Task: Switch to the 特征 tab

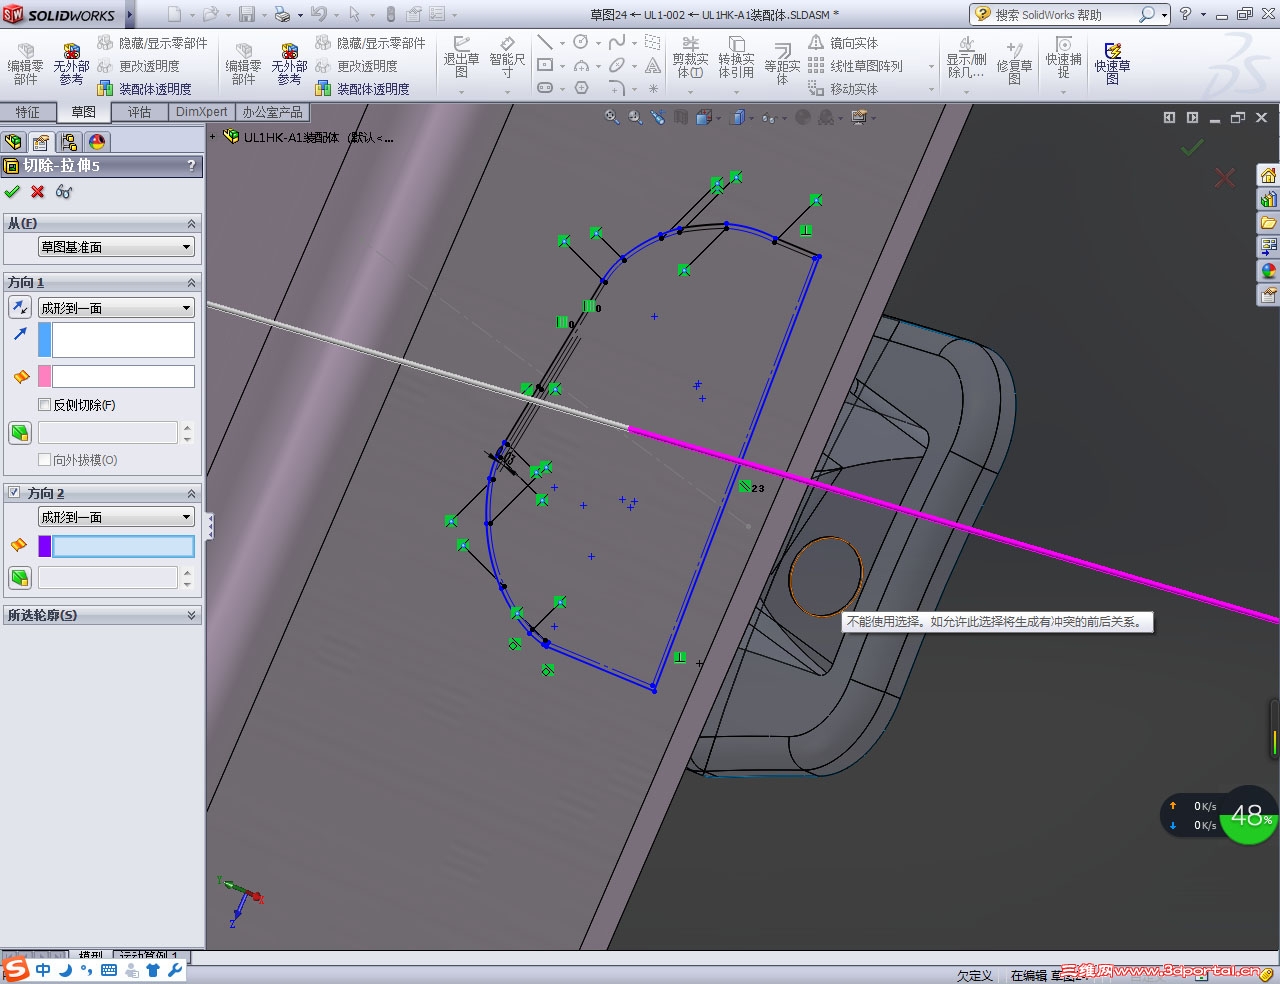Action: point(28,112)
